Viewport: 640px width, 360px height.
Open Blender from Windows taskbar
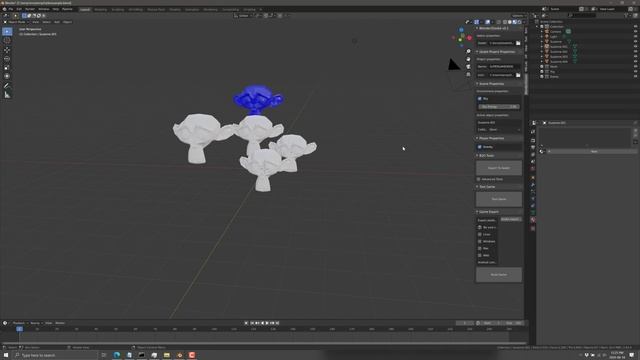click(180, 355)
